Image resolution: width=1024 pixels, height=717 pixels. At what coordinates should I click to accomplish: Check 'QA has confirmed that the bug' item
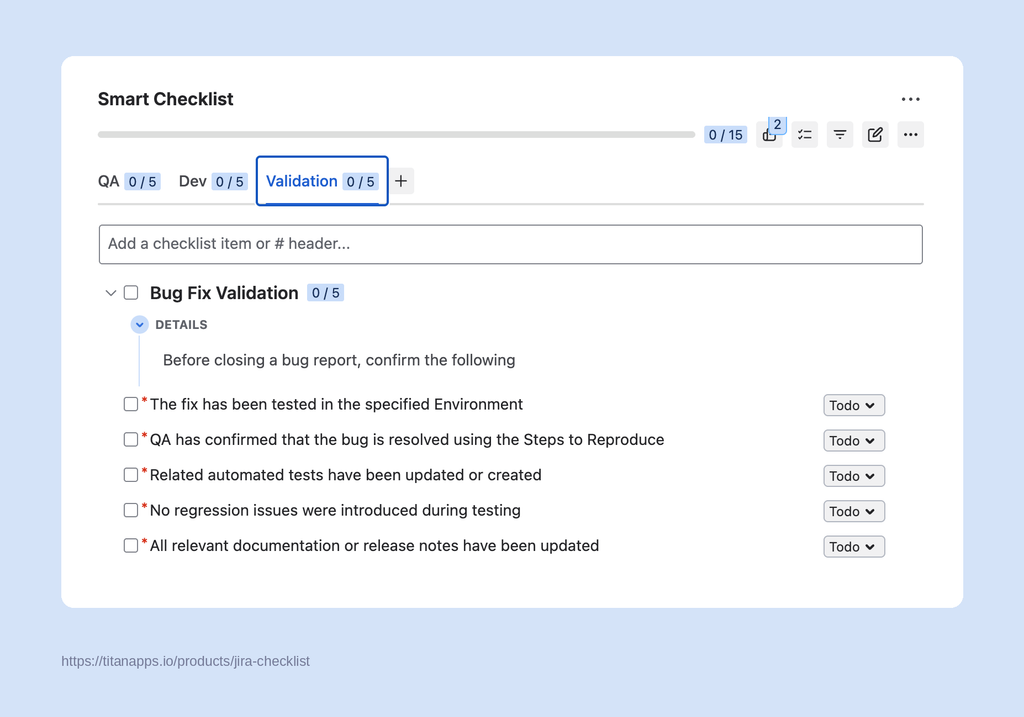click(131, 439)
